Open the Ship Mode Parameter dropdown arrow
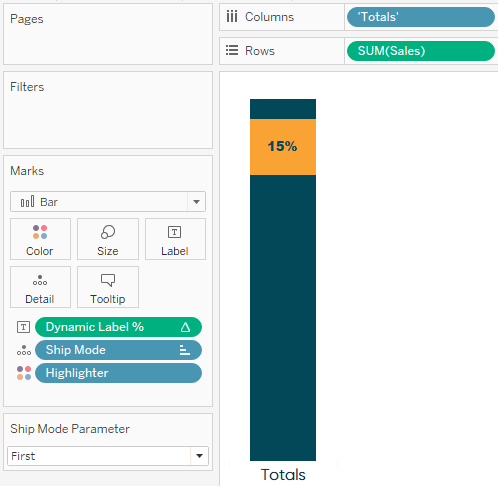This screenshot has height=486, width=498. 199,456
